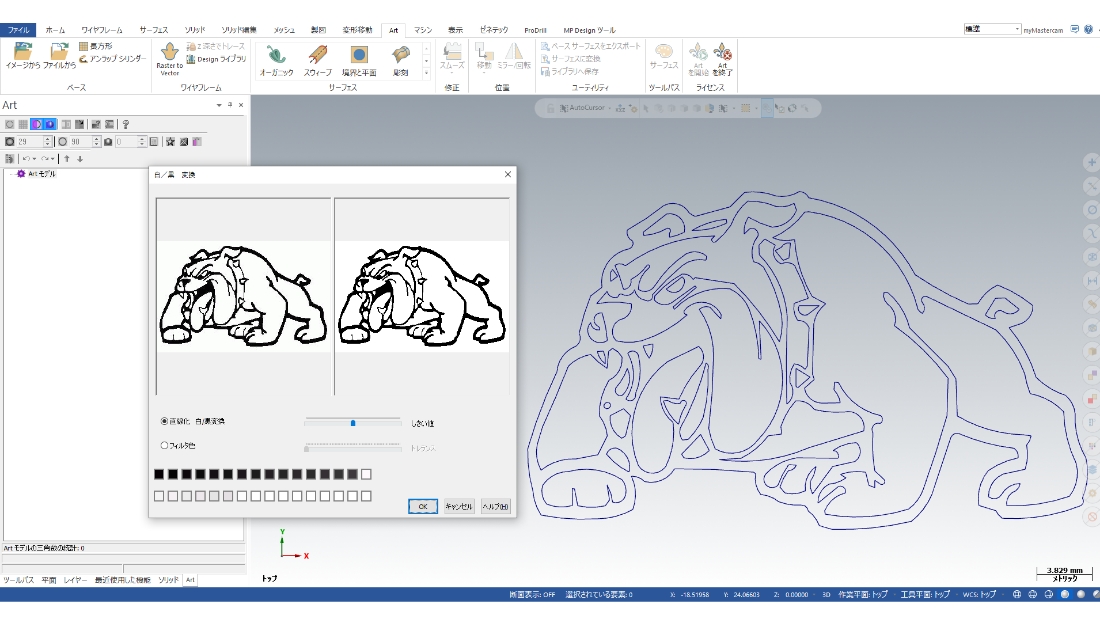Increase the value 29 with spinner up

coord(47,139)
